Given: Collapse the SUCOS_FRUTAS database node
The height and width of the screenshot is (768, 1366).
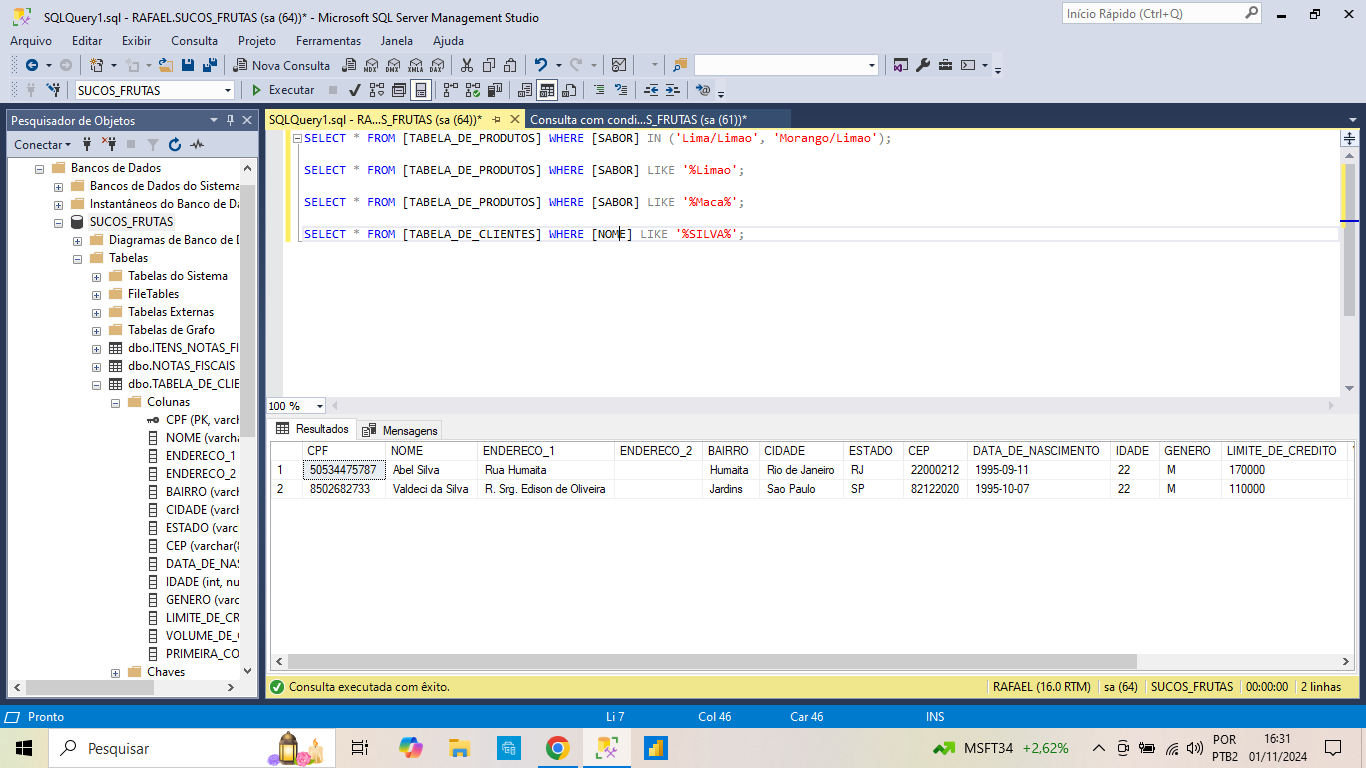Looking at the screenshot, I should pyautogui.click(x=59, y=222).
